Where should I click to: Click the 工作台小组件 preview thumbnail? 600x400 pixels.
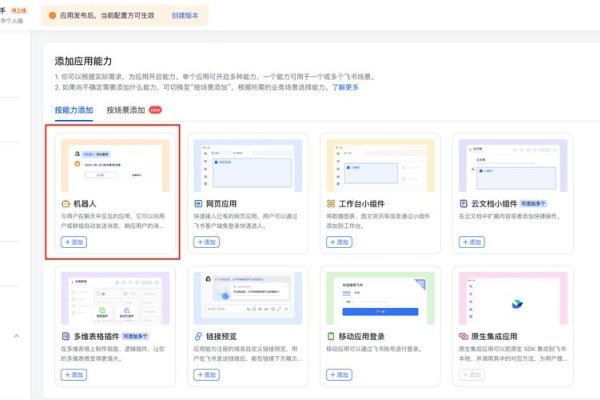pyautogui.click(x=380, y=165)
